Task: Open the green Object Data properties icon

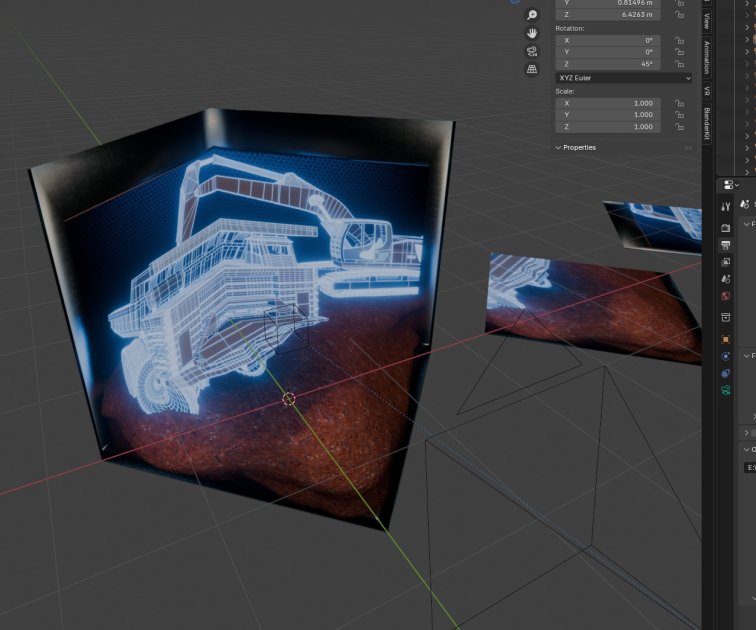Action: pyautogui.click(x=726, y=390)
